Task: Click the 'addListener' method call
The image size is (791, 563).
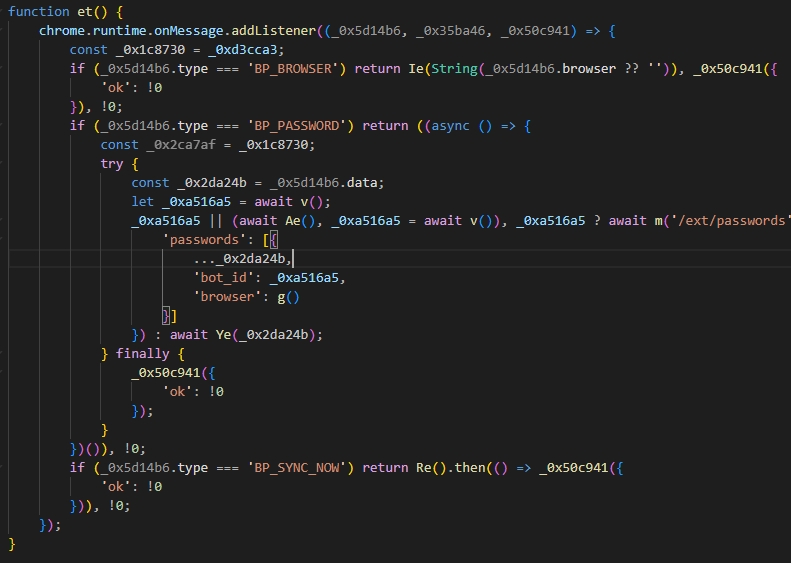Action: 273,31
